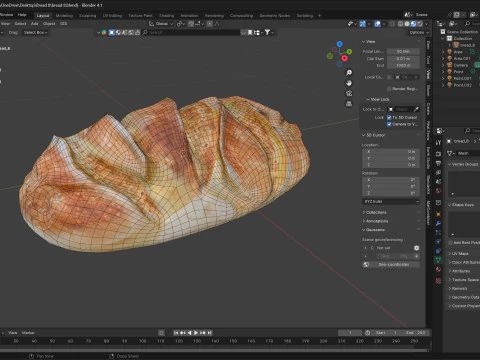The image size is (480, 360).
Task: Toggle perspective/orthographic grid icon
Action: [x=349, y=104]
